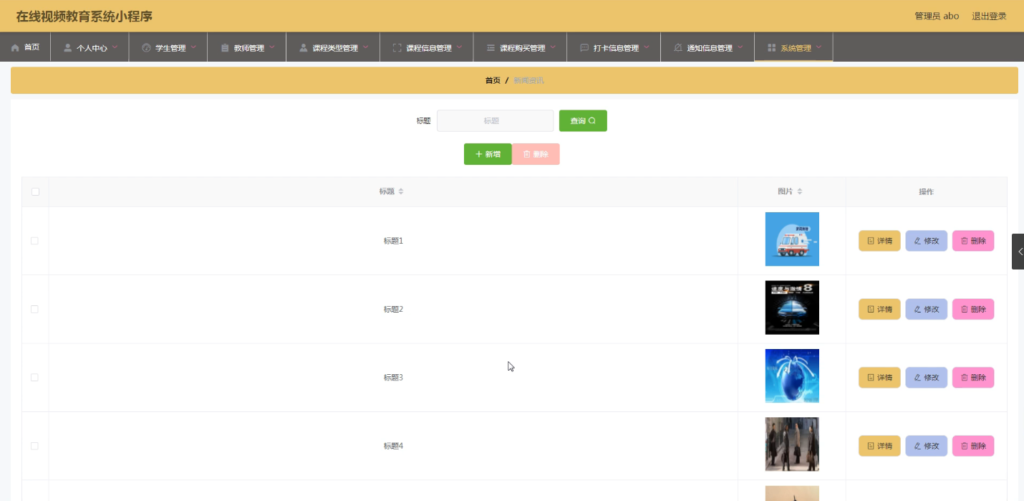Check the checkbox for row 标题2
Viewport: 1024px width, 501px height.
[35, 309]
